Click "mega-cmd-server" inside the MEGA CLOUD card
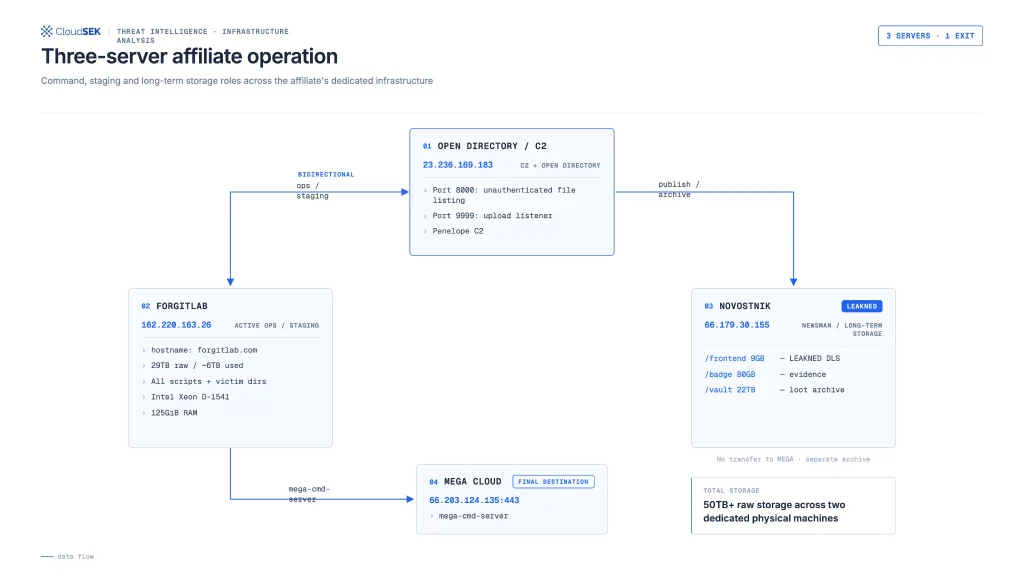Viewport: 1024px width, 576px height. click(x=473, y=516)
